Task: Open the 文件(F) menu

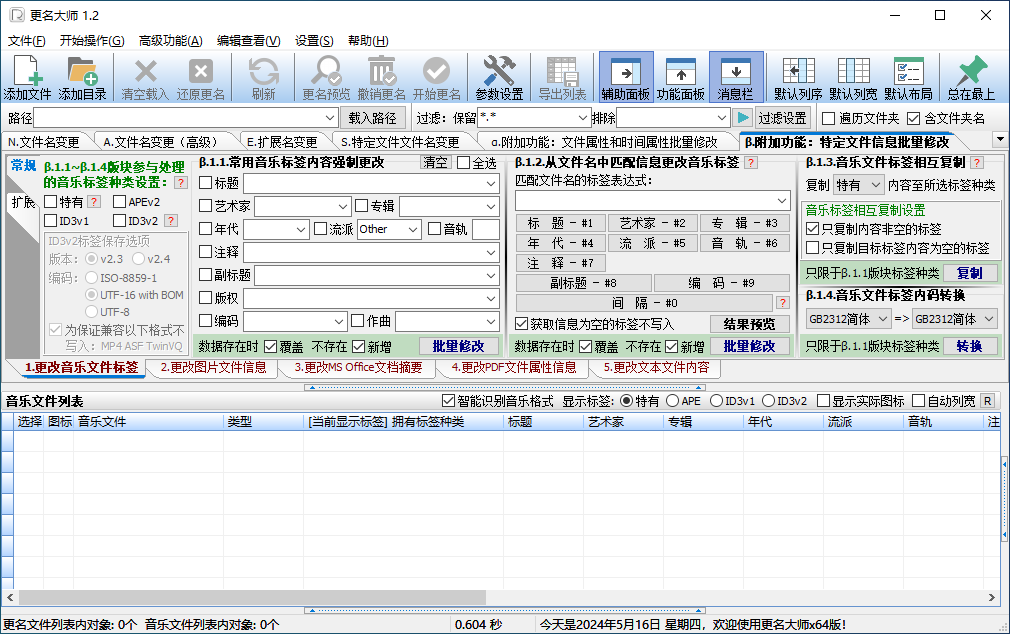Action: (26, 41)
